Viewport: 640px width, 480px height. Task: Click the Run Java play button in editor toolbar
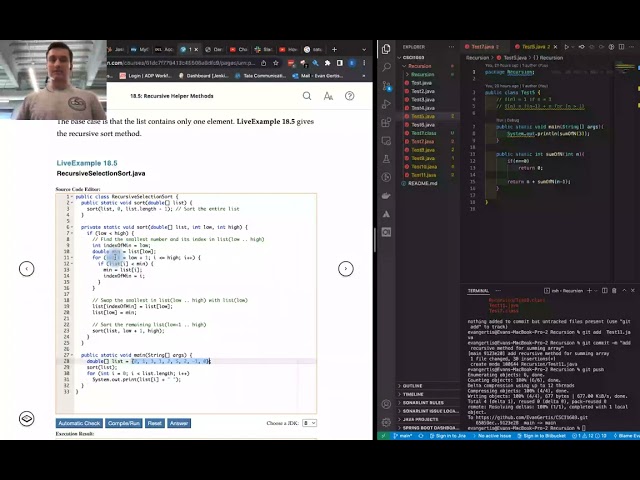tap(567, 47)
